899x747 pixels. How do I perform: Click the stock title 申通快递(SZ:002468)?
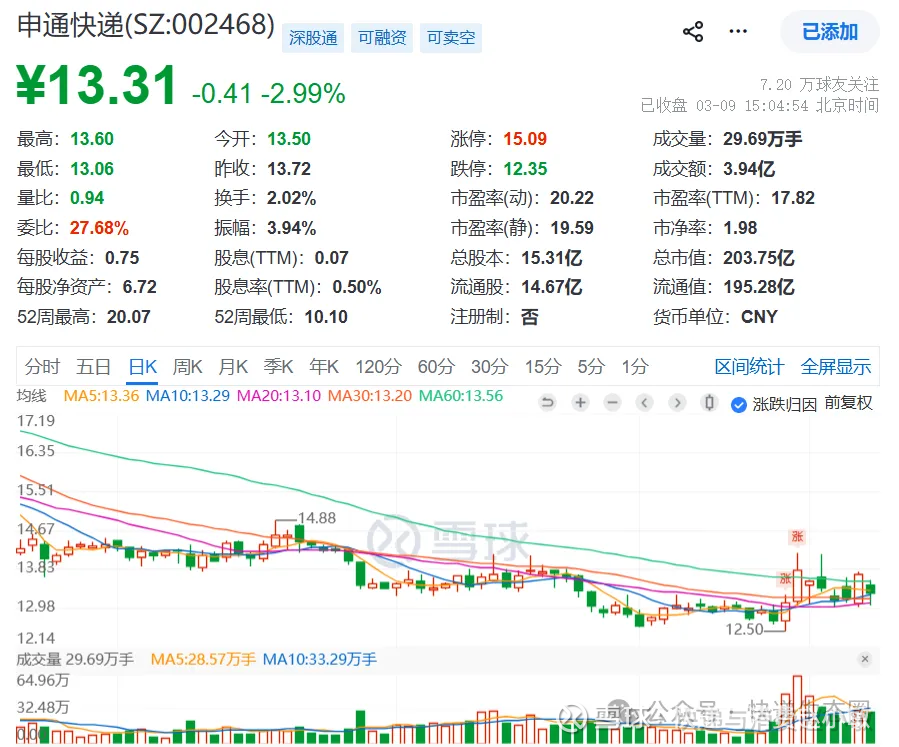[x=146, y=26]
